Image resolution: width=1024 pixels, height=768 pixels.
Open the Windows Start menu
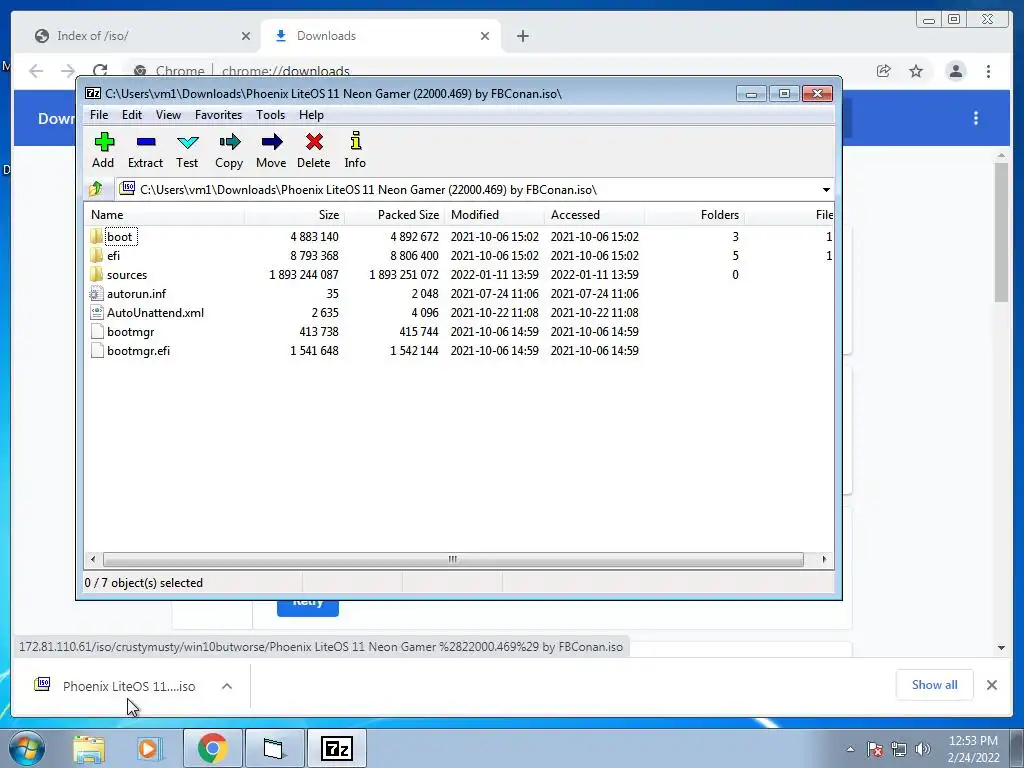click(x=27, y=748)
